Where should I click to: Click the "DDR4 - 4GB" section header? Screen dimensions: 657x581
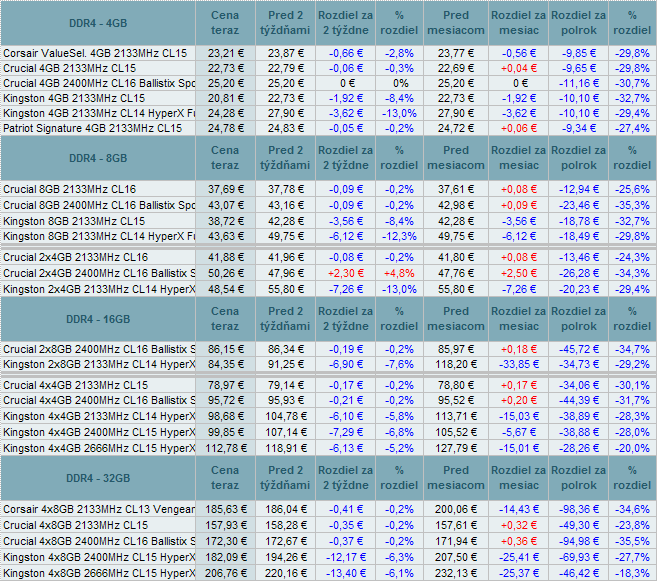click(x=98, y=23)
